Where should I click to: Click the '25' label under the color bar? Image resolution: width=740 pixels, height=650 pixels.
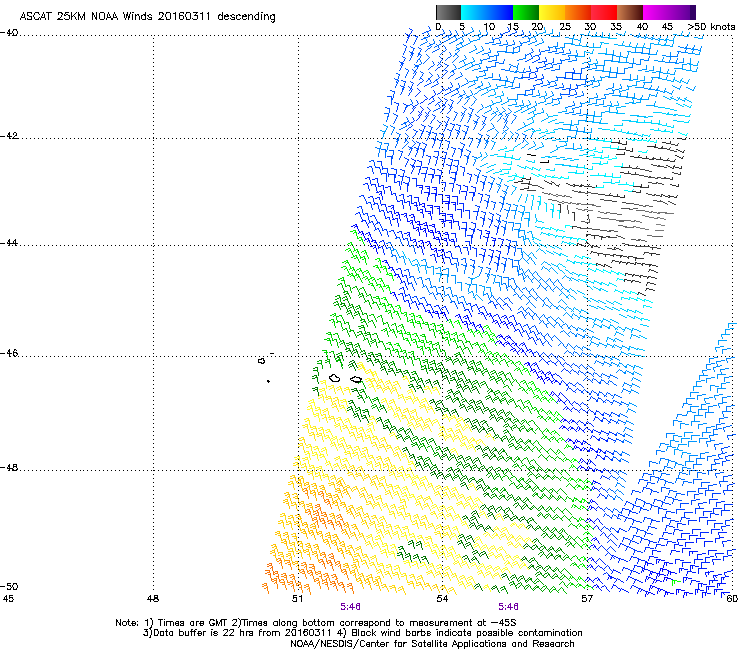565,27
